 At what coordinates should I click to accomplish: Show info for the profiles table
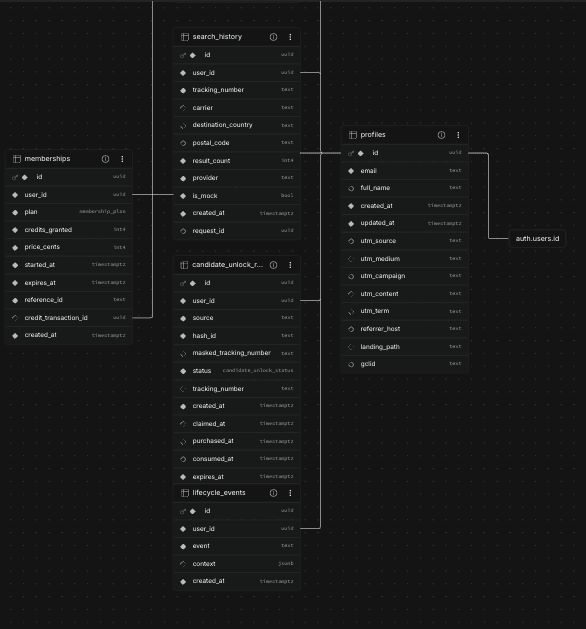(441, 135)
